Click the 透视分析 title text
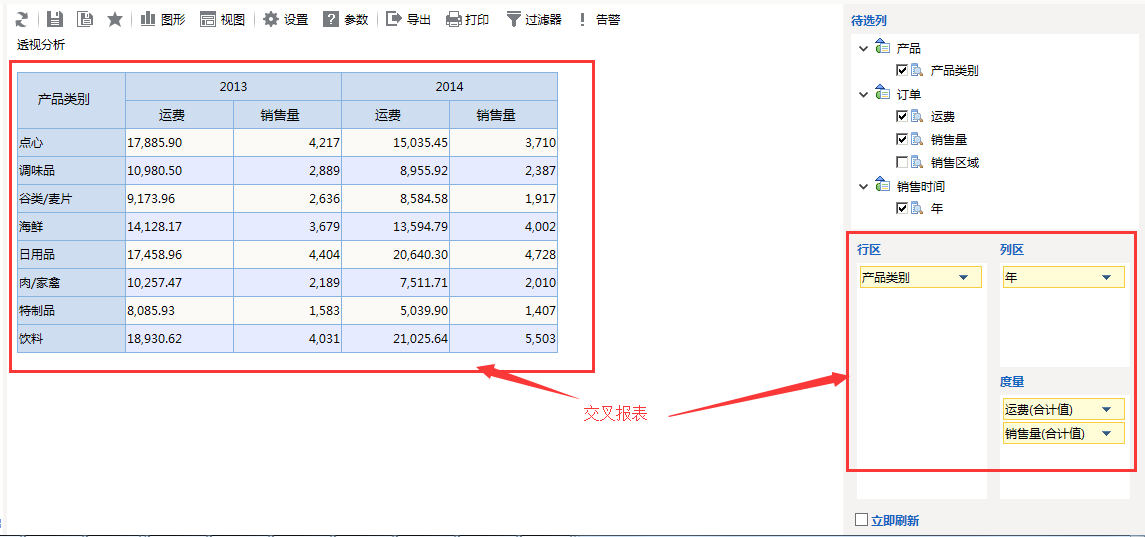The height and width of the screenshot is (537, 1145). tap(41, 45)
